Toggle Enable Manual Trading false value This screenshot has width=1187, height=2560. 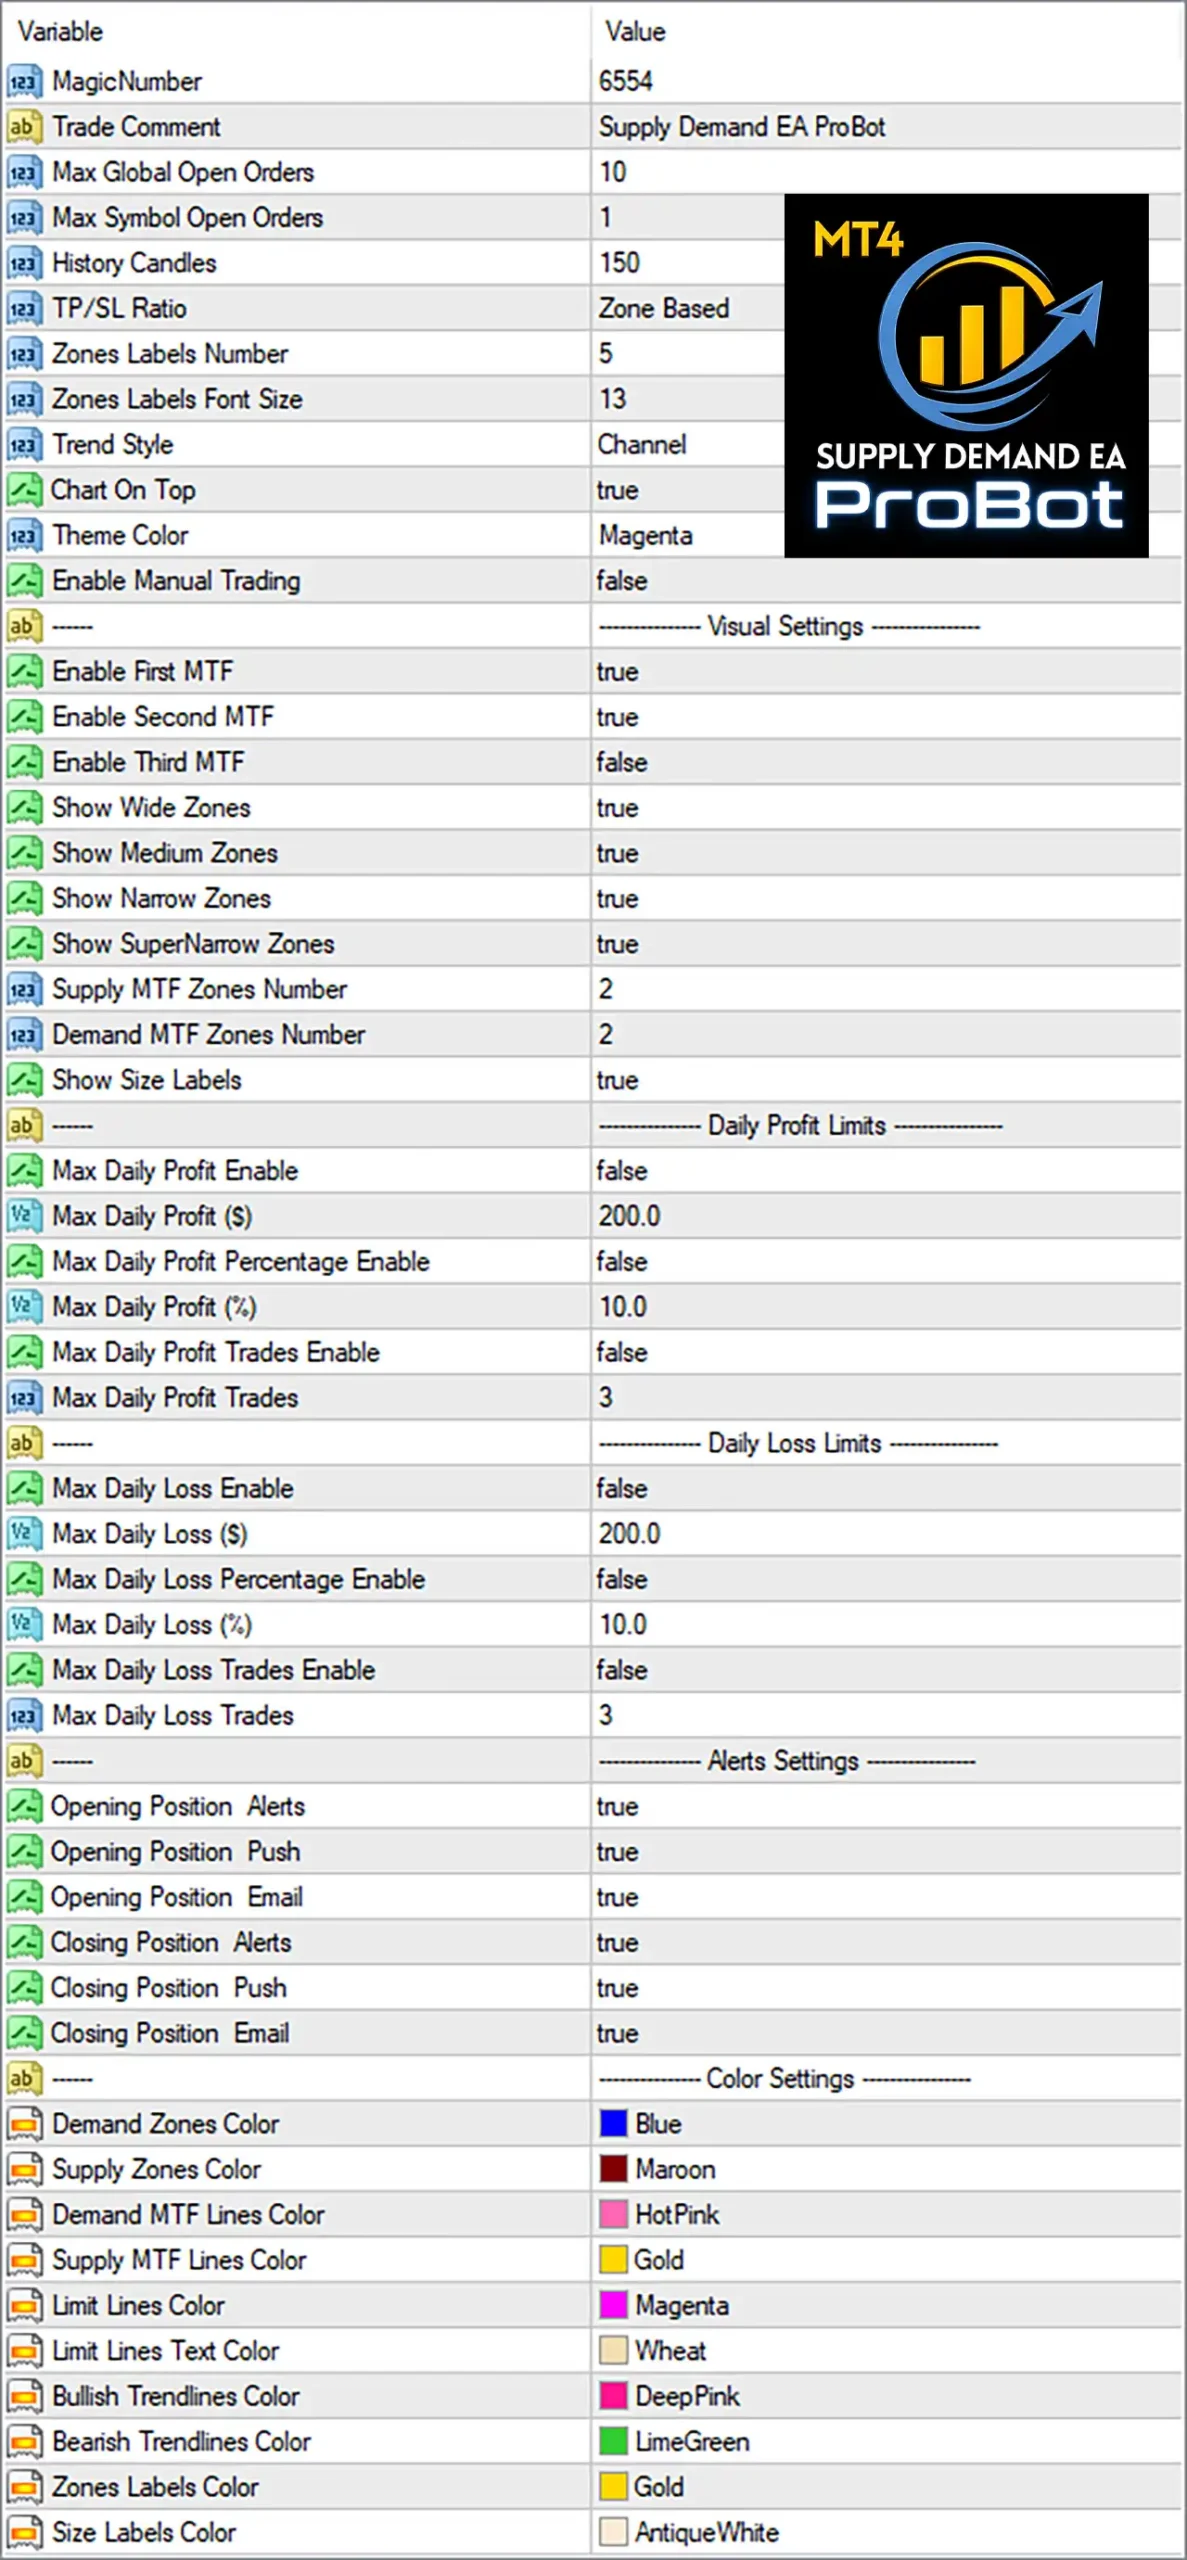click(622, 581)
